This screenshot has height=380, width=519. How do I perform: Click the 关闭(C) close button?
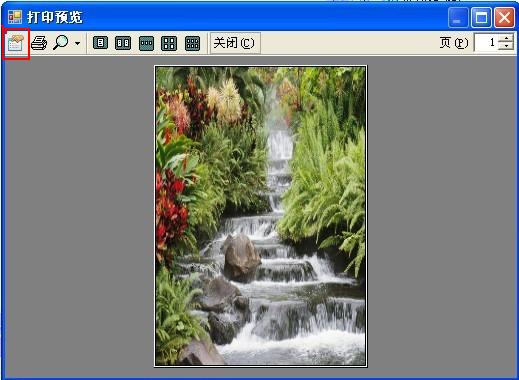point(234,43)
